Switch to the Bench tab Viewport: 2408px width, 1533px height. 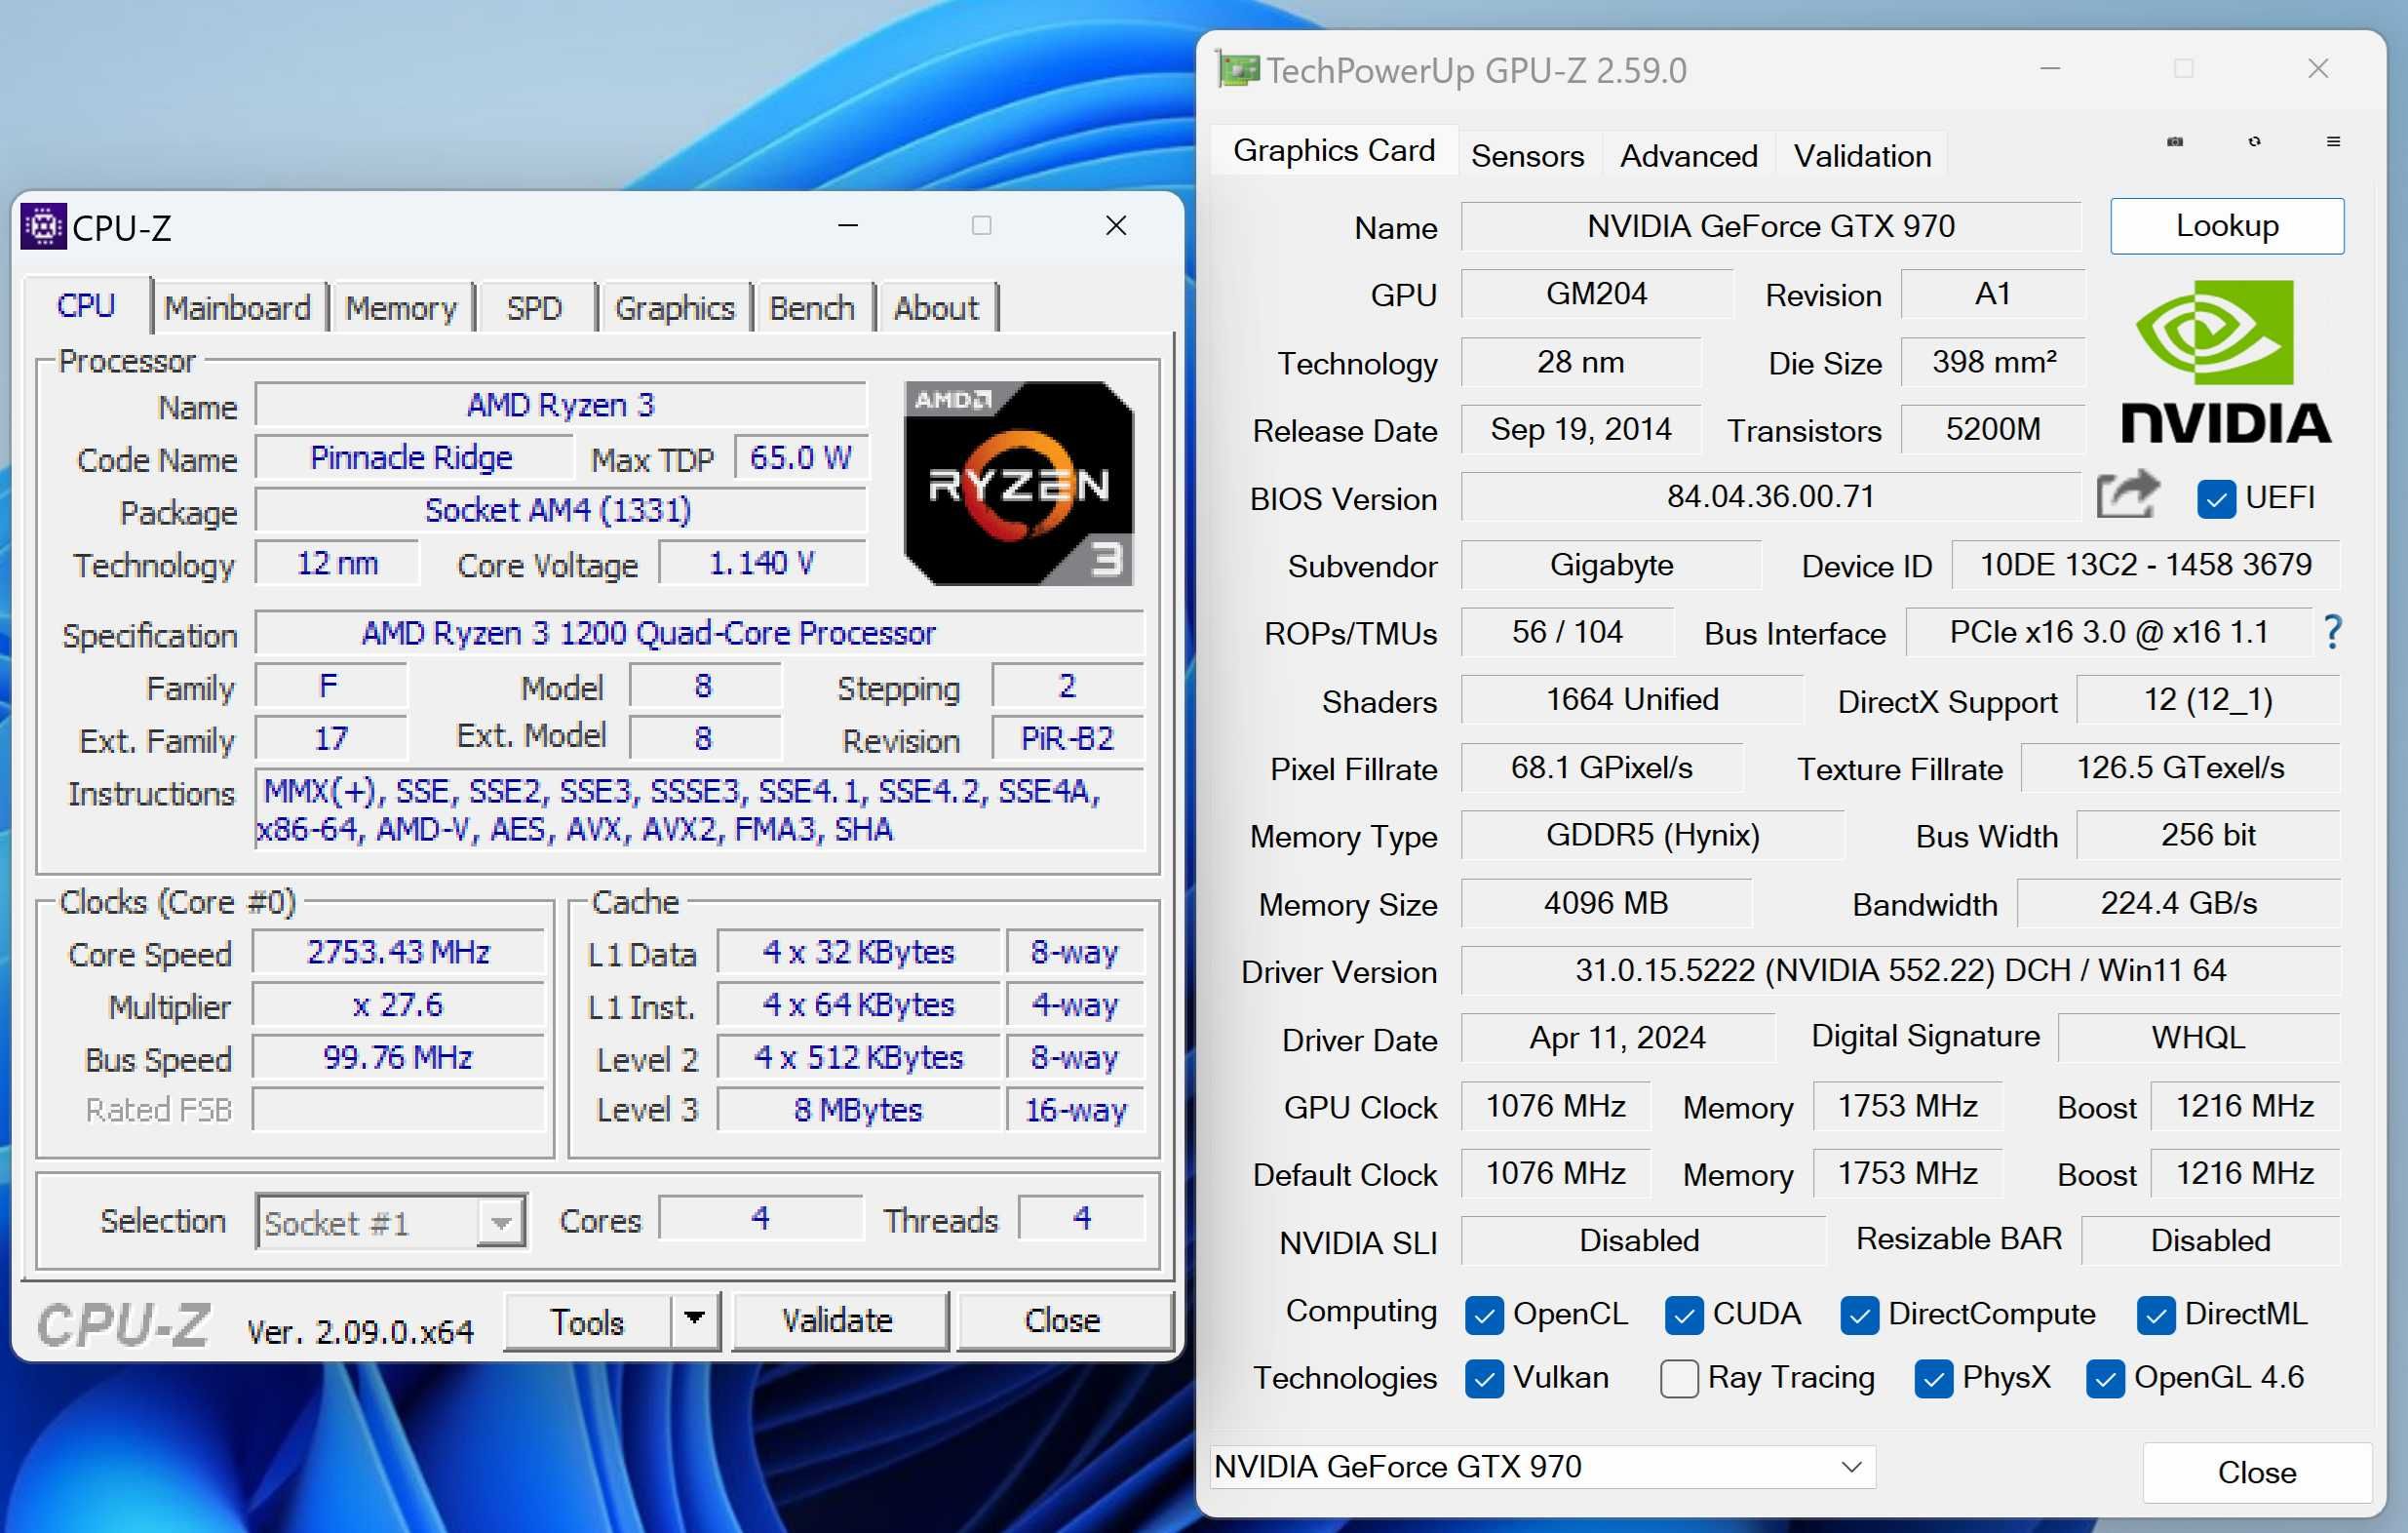(812, 307)
